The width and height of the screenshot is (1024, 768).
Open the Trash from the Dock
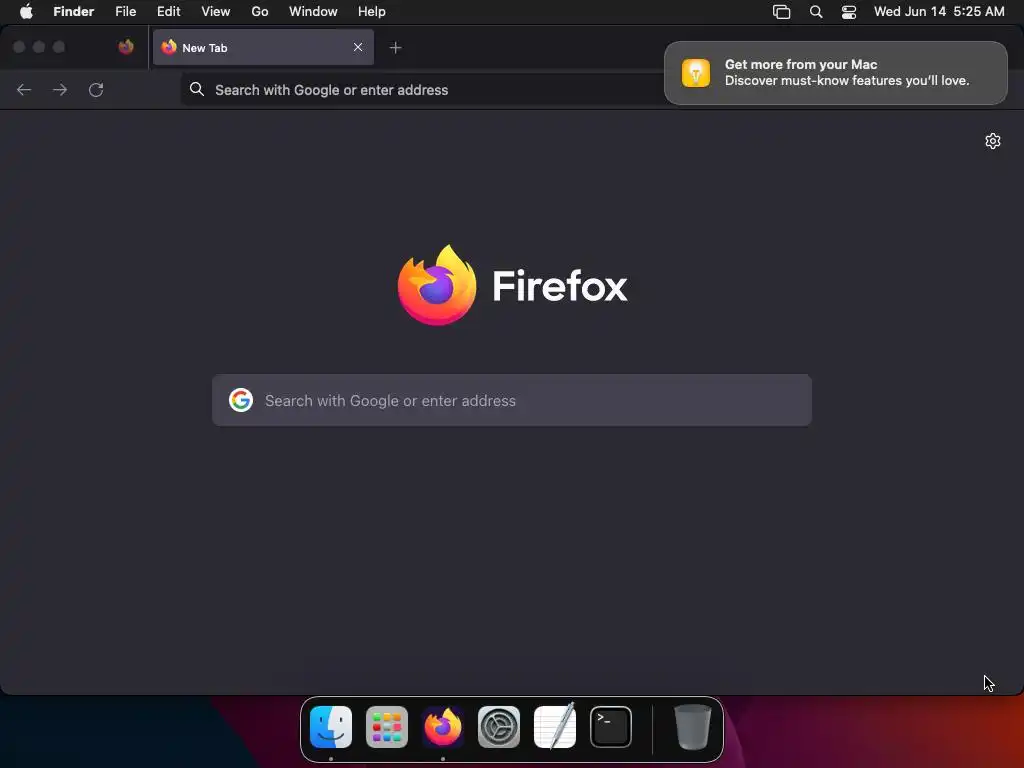[x=692, y=727]
